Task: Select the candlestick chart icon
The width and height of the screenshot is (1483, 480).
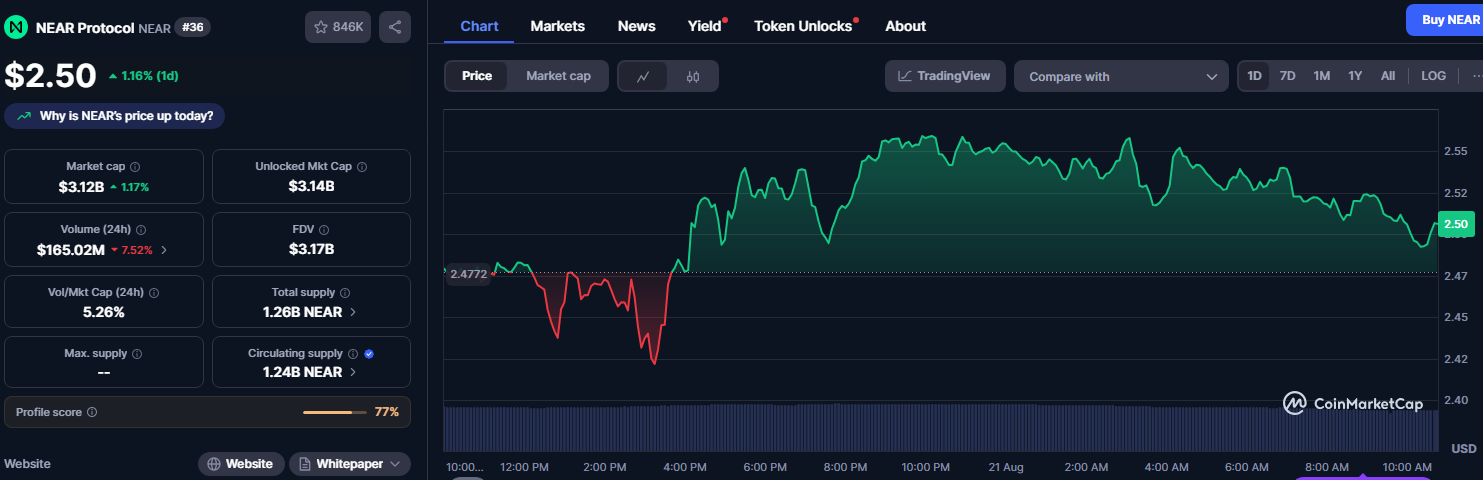Action: click(x=693, y=76)
